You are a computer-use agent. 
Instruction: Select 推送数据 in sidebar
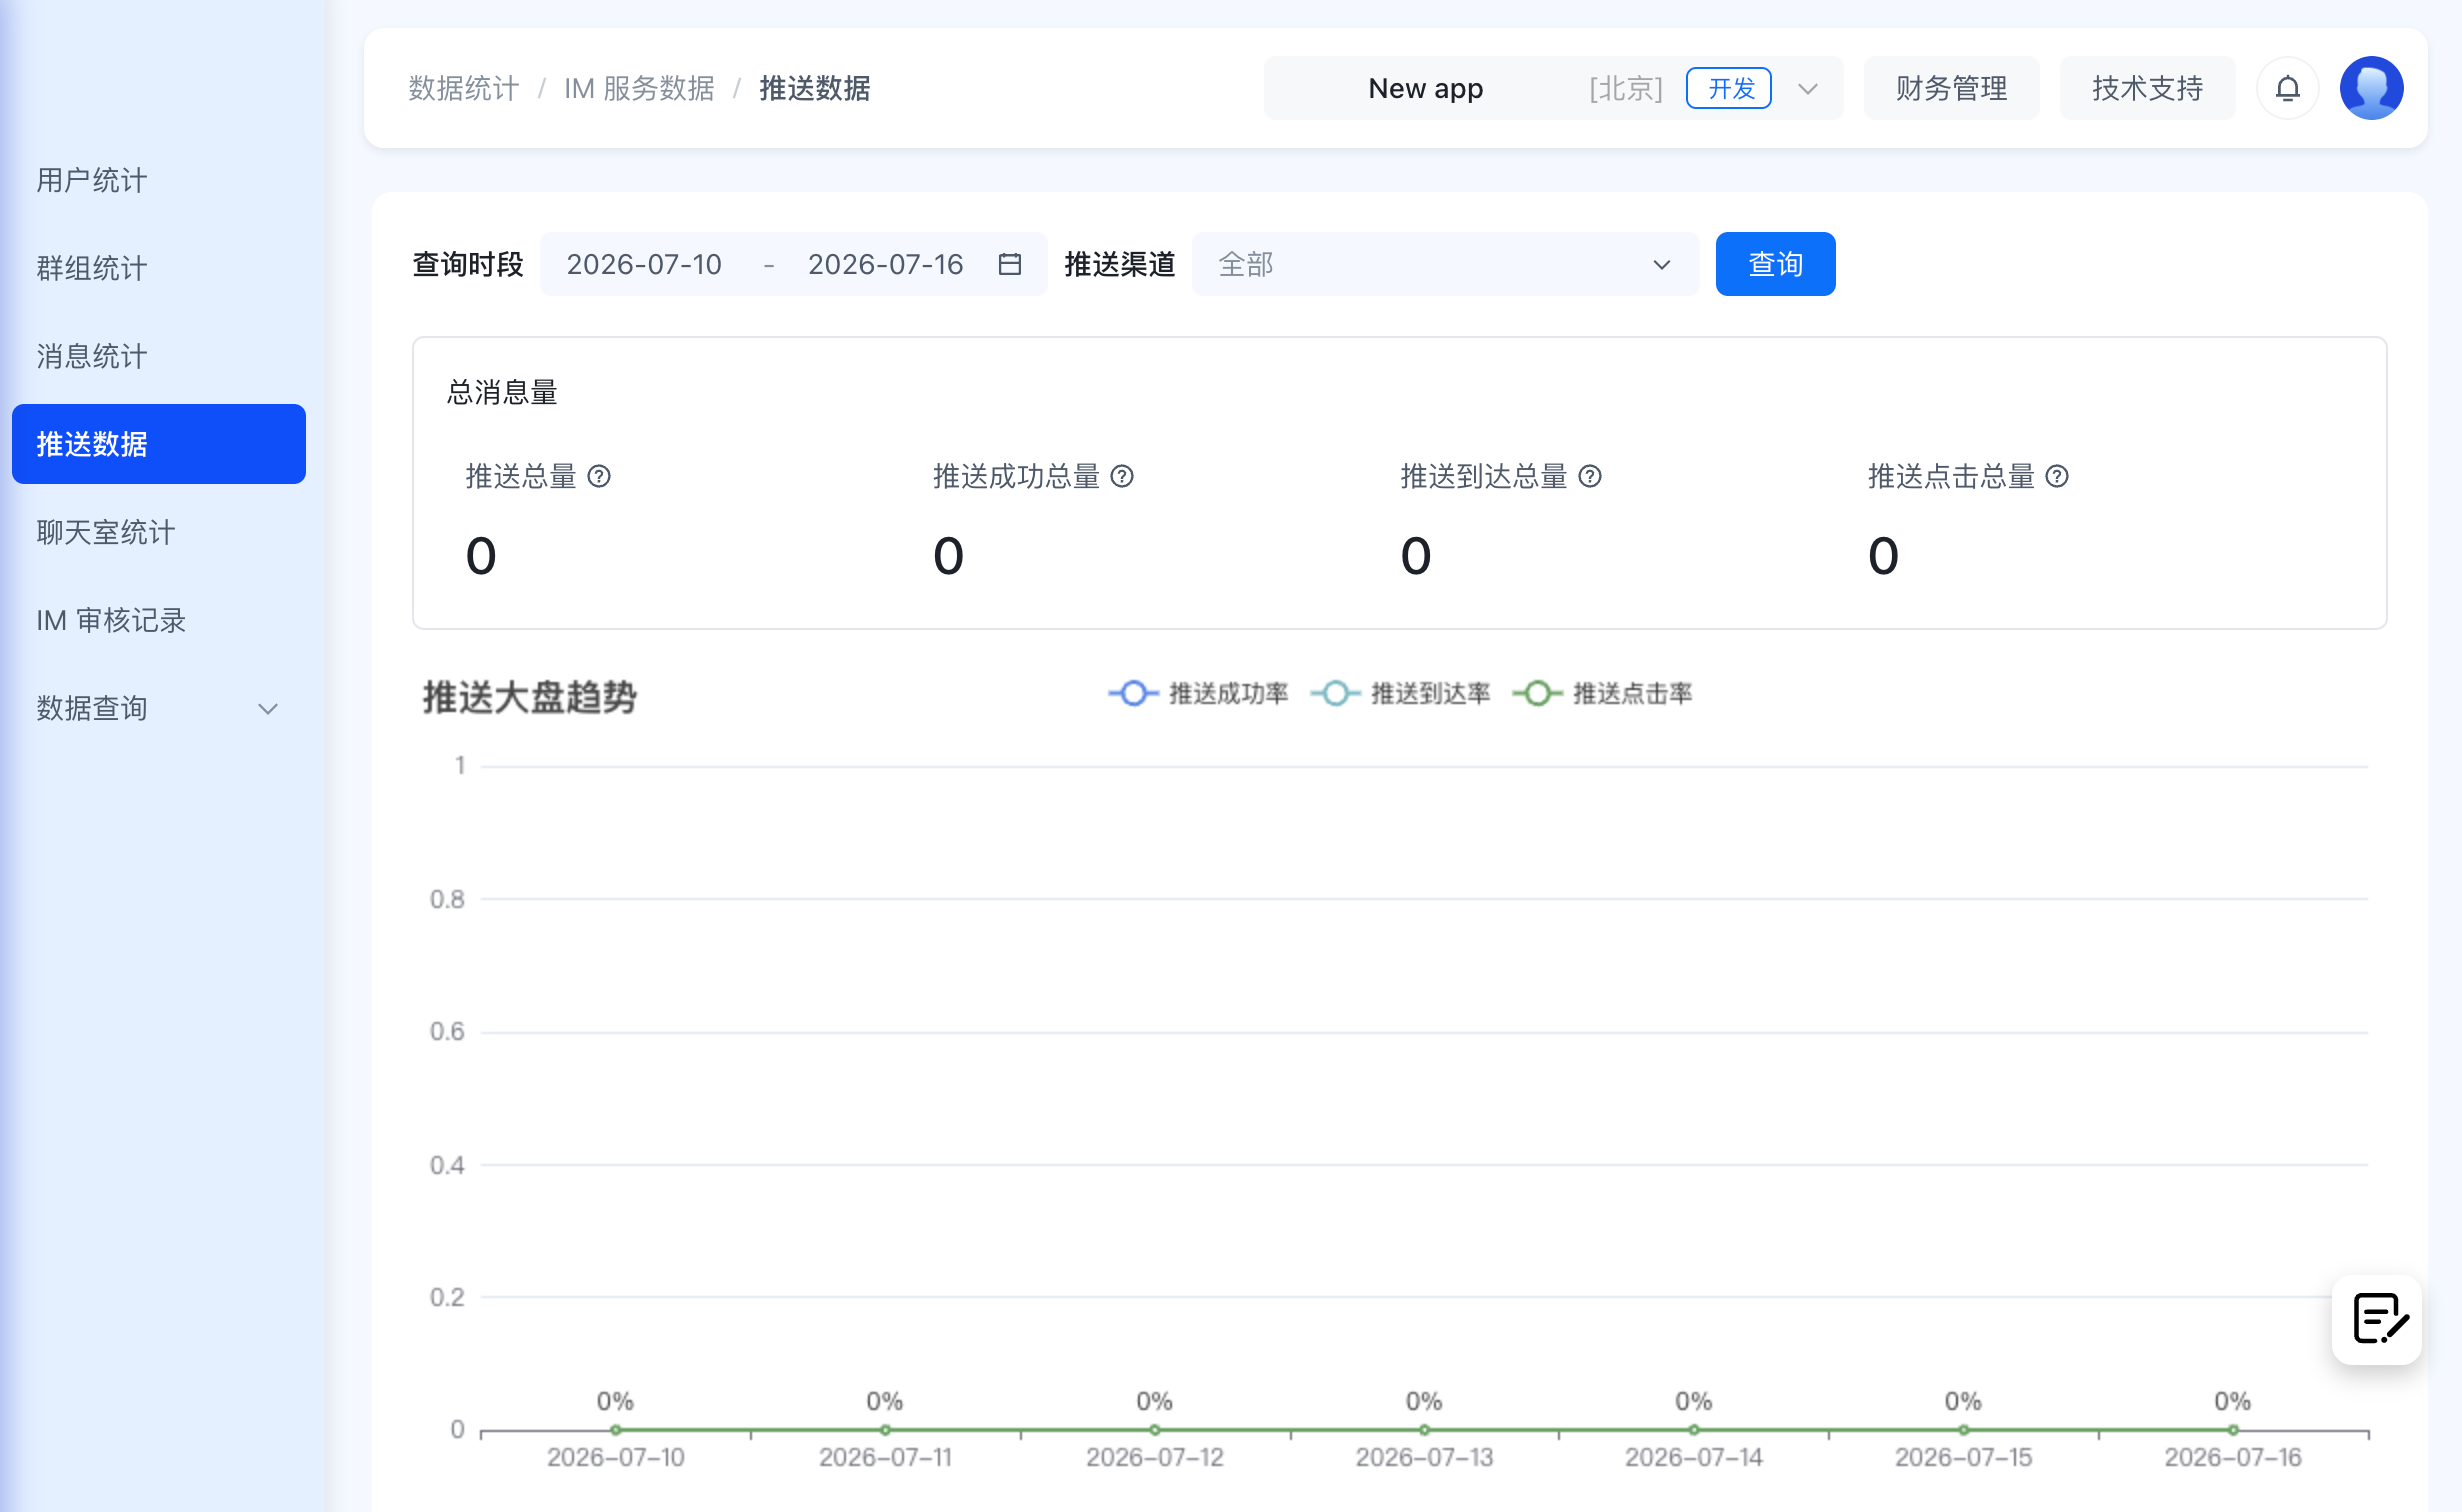[158, 444]
